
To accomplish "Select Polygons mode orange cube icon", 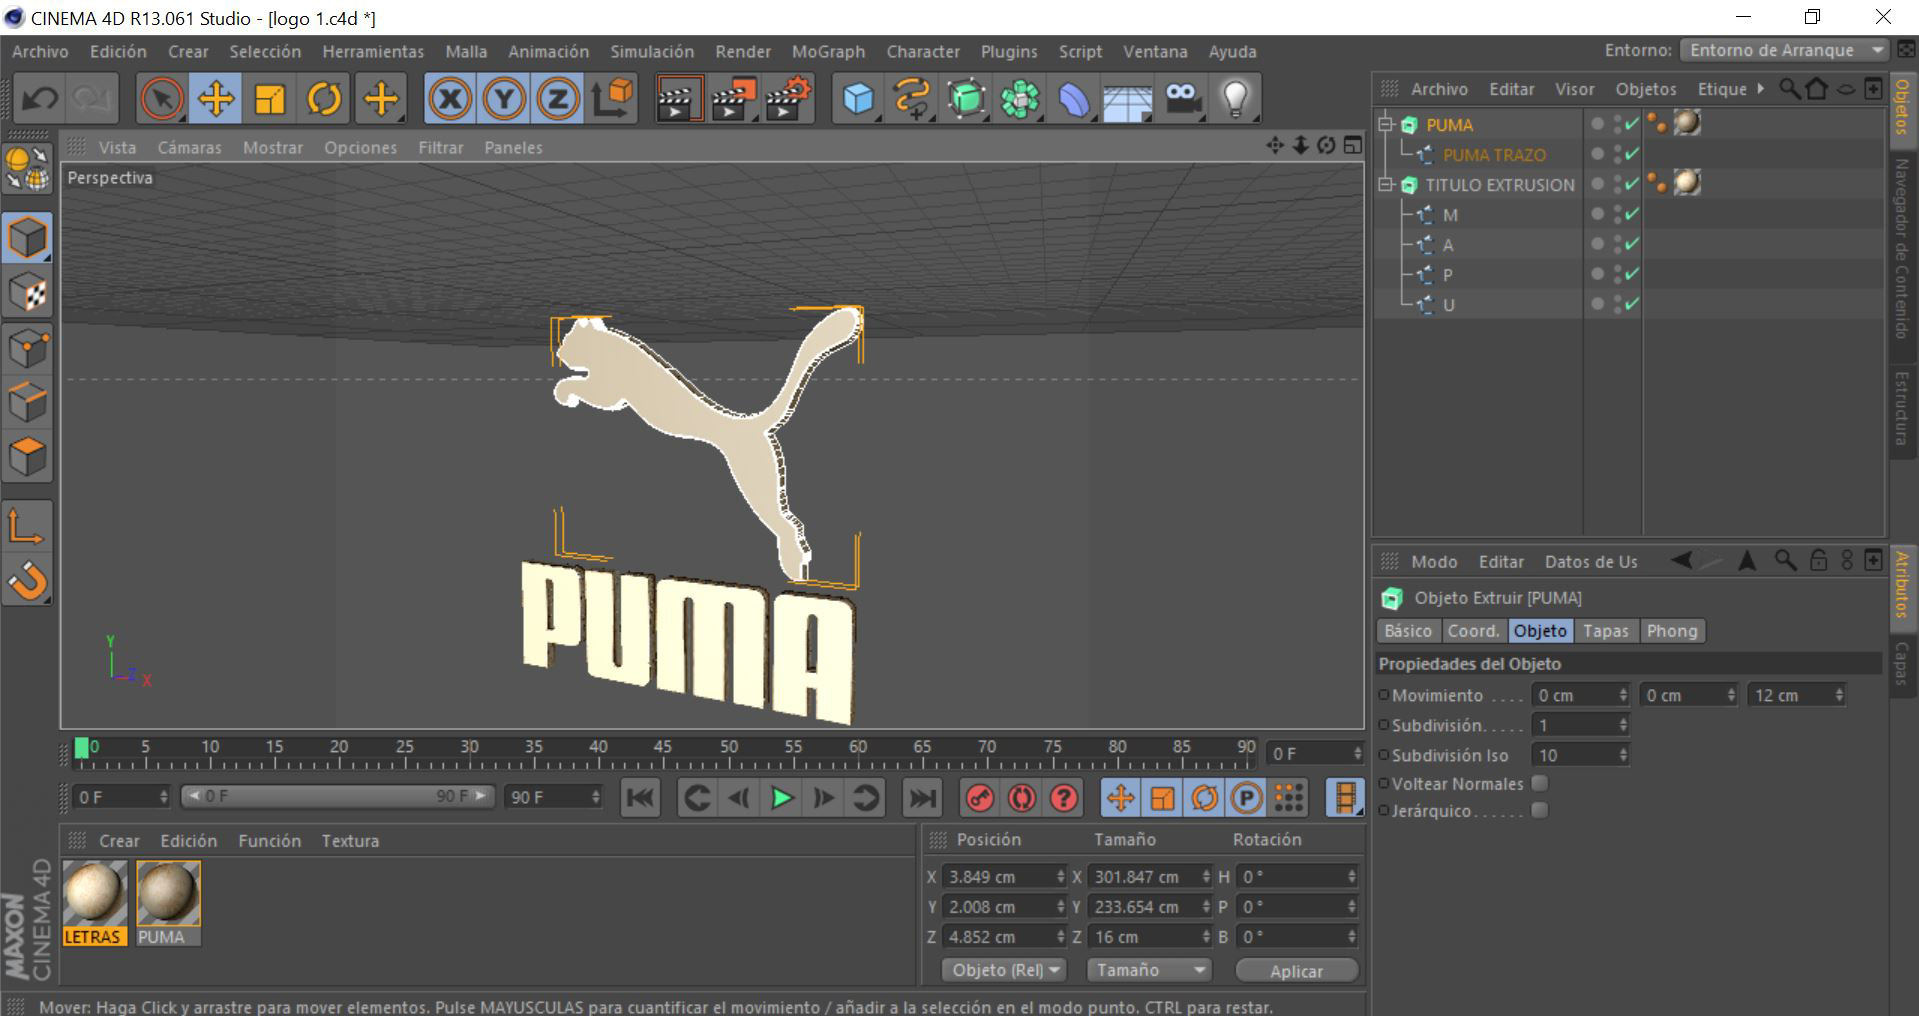I will [x=27, y=457].
